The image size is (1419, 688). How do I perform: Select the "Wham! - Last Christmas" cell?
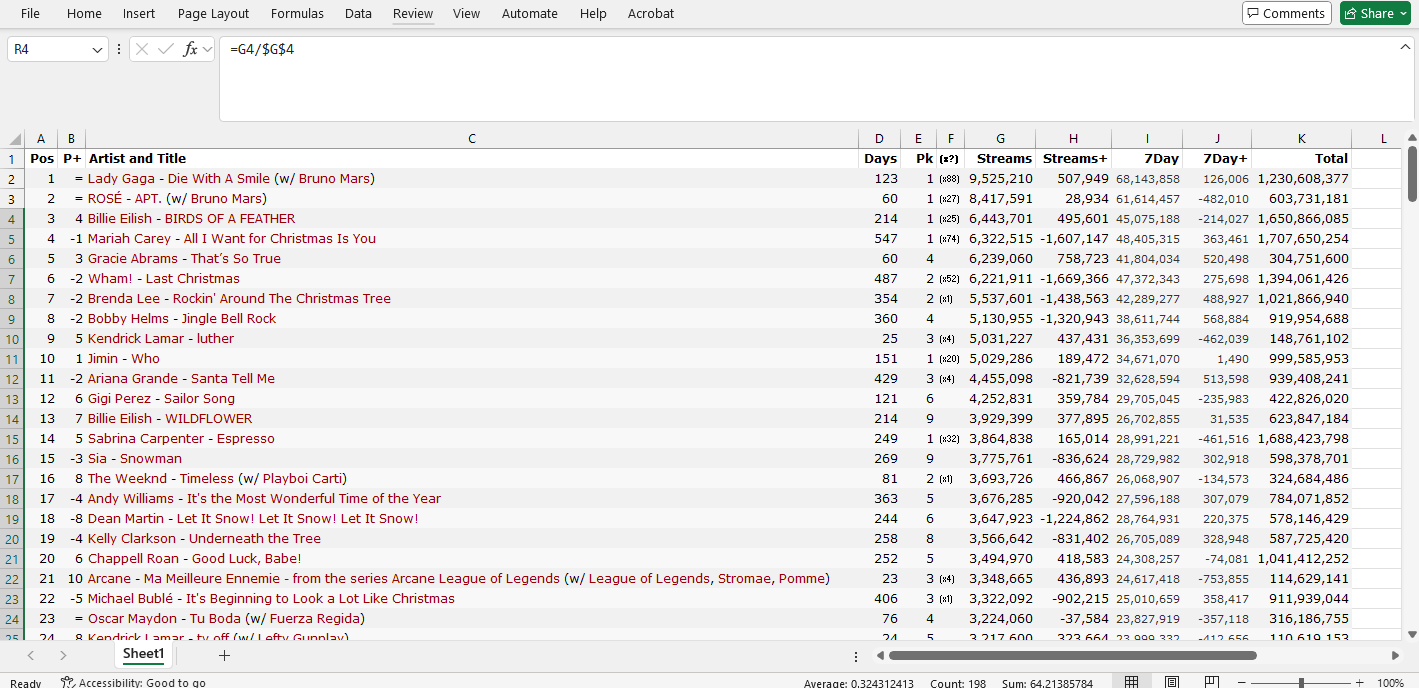pyautogui.click(x=472, y=279)
